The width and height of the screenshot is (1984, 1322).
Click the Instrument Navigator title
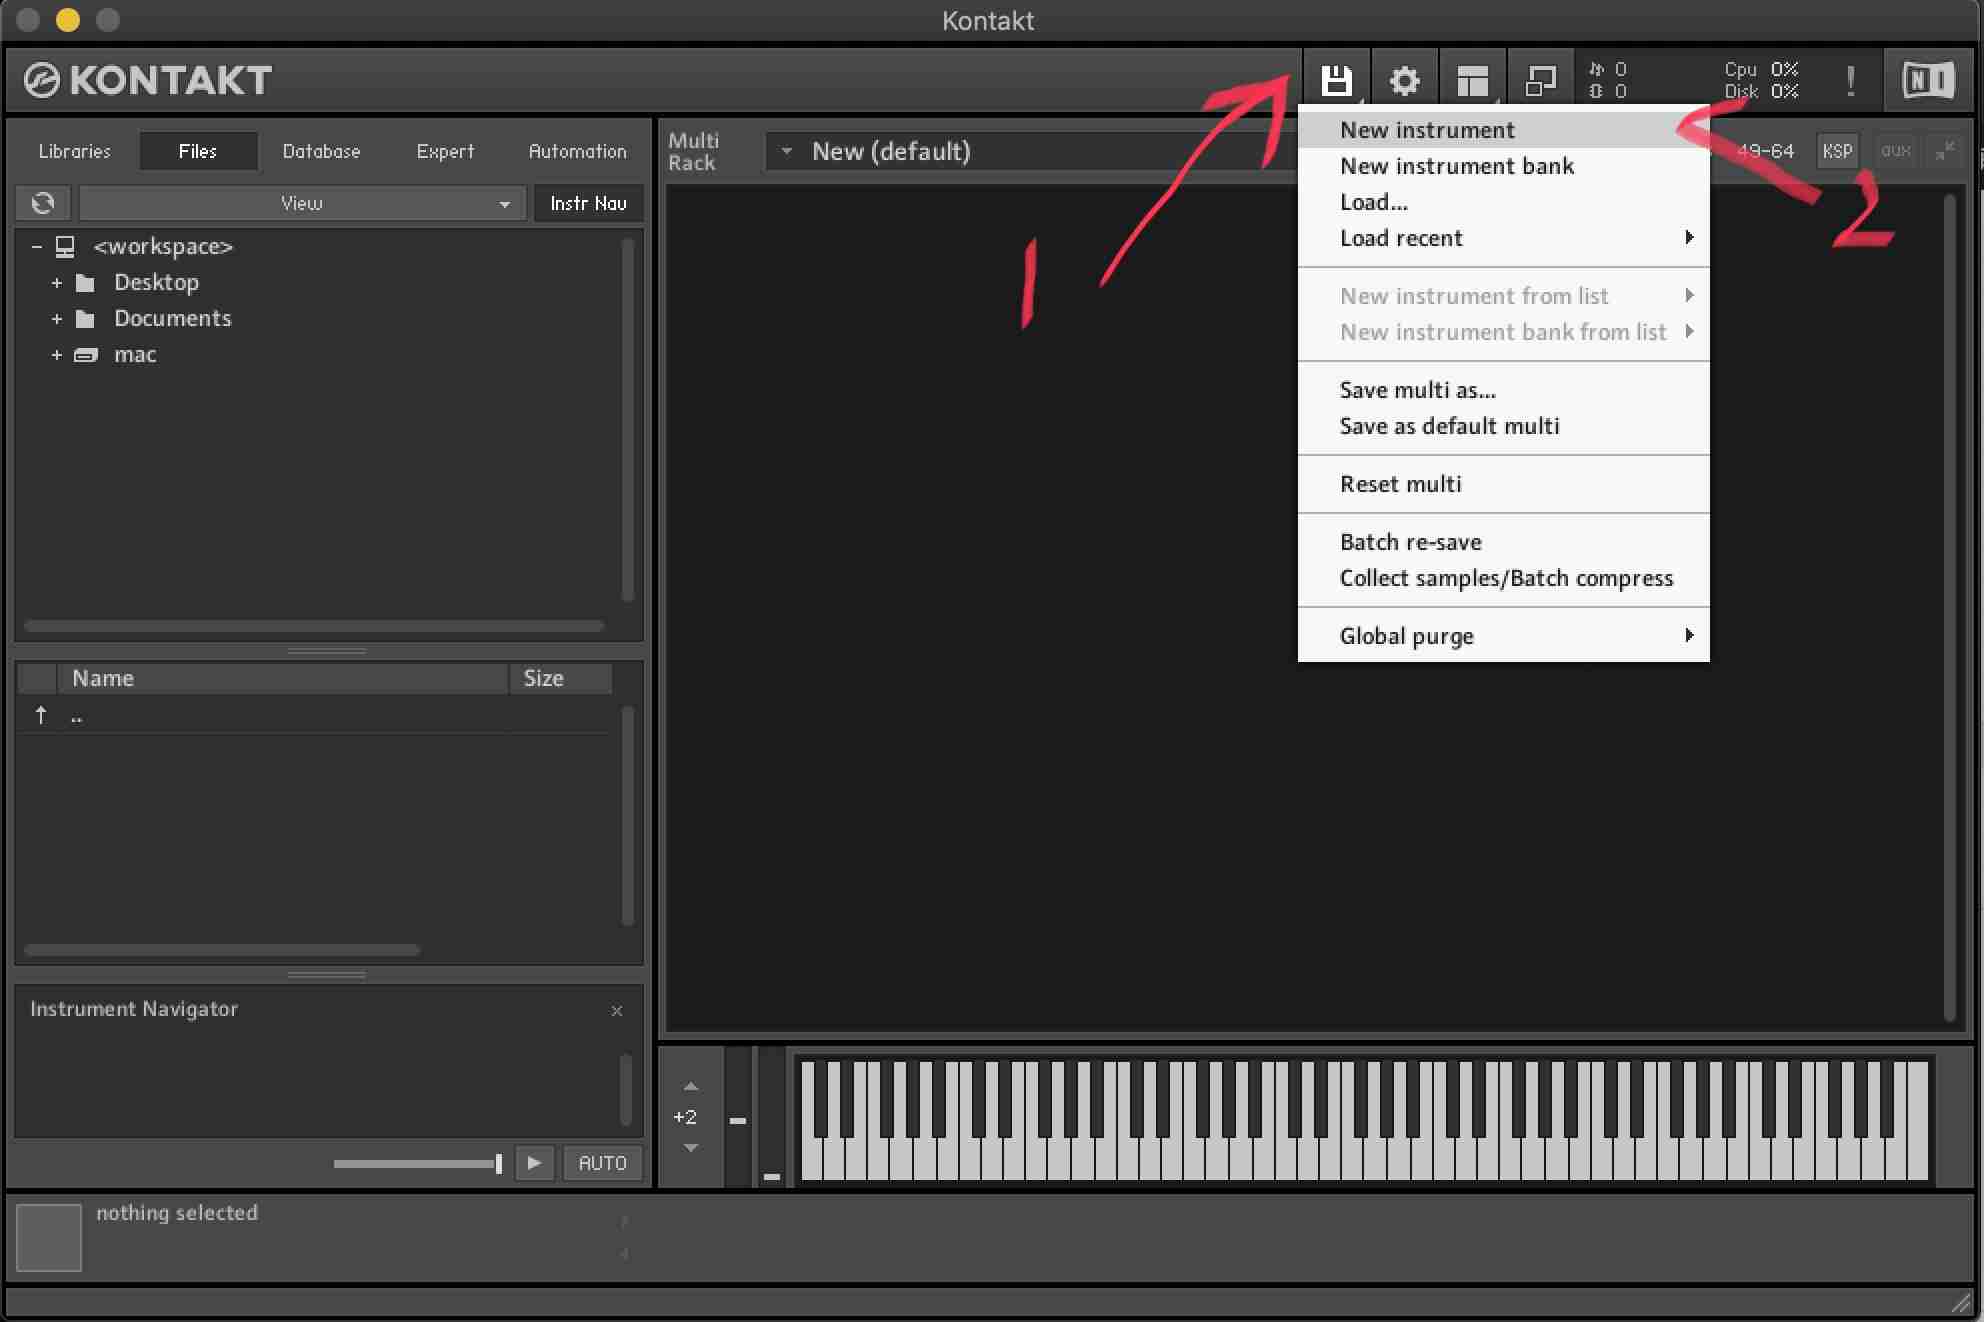coord(134,1009)
